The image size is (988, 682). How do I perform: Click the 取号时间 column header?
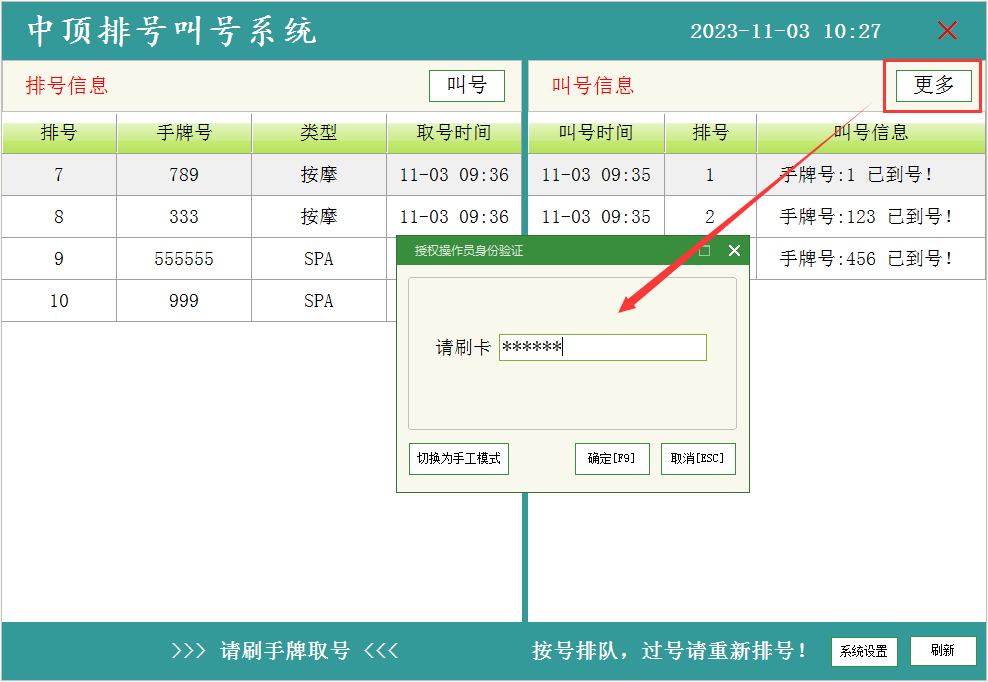(454, 133)
